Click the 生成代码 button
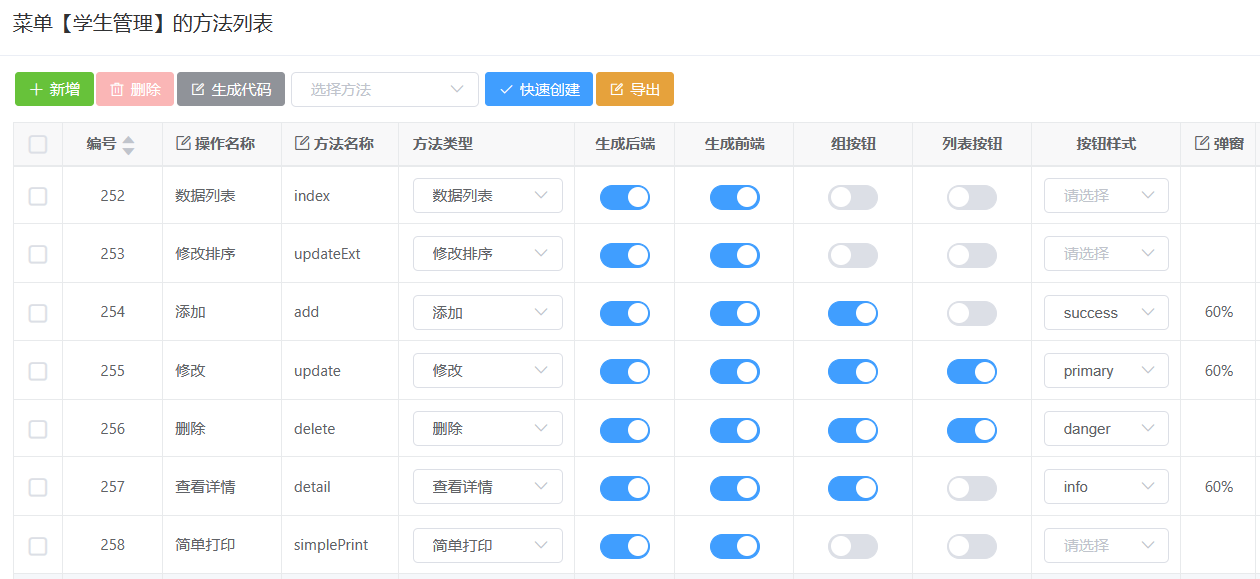Screen dimensions: 1260x579 coord(231,89)
